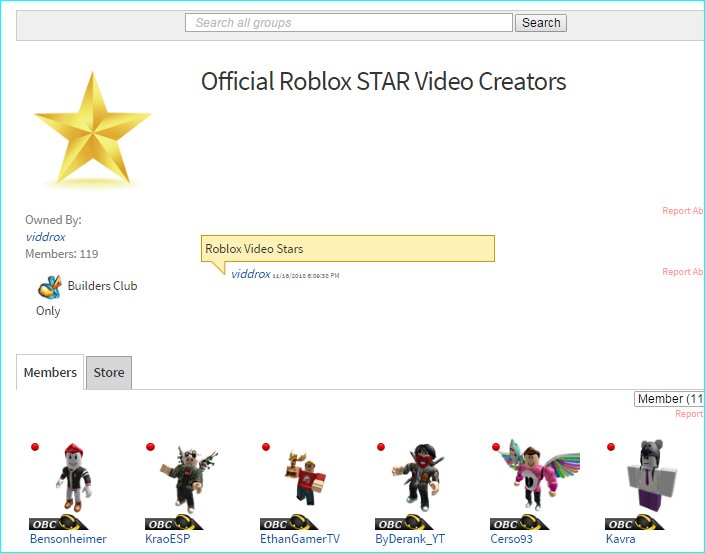Click OBC badge icon on ByDerank_YT

[x=404, y=523]
